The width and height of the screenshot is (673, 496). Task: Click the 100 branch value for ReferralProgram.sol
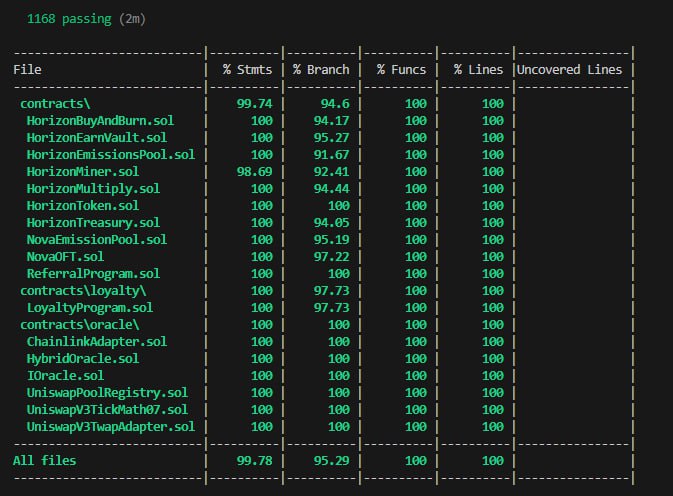click(339, 273)
